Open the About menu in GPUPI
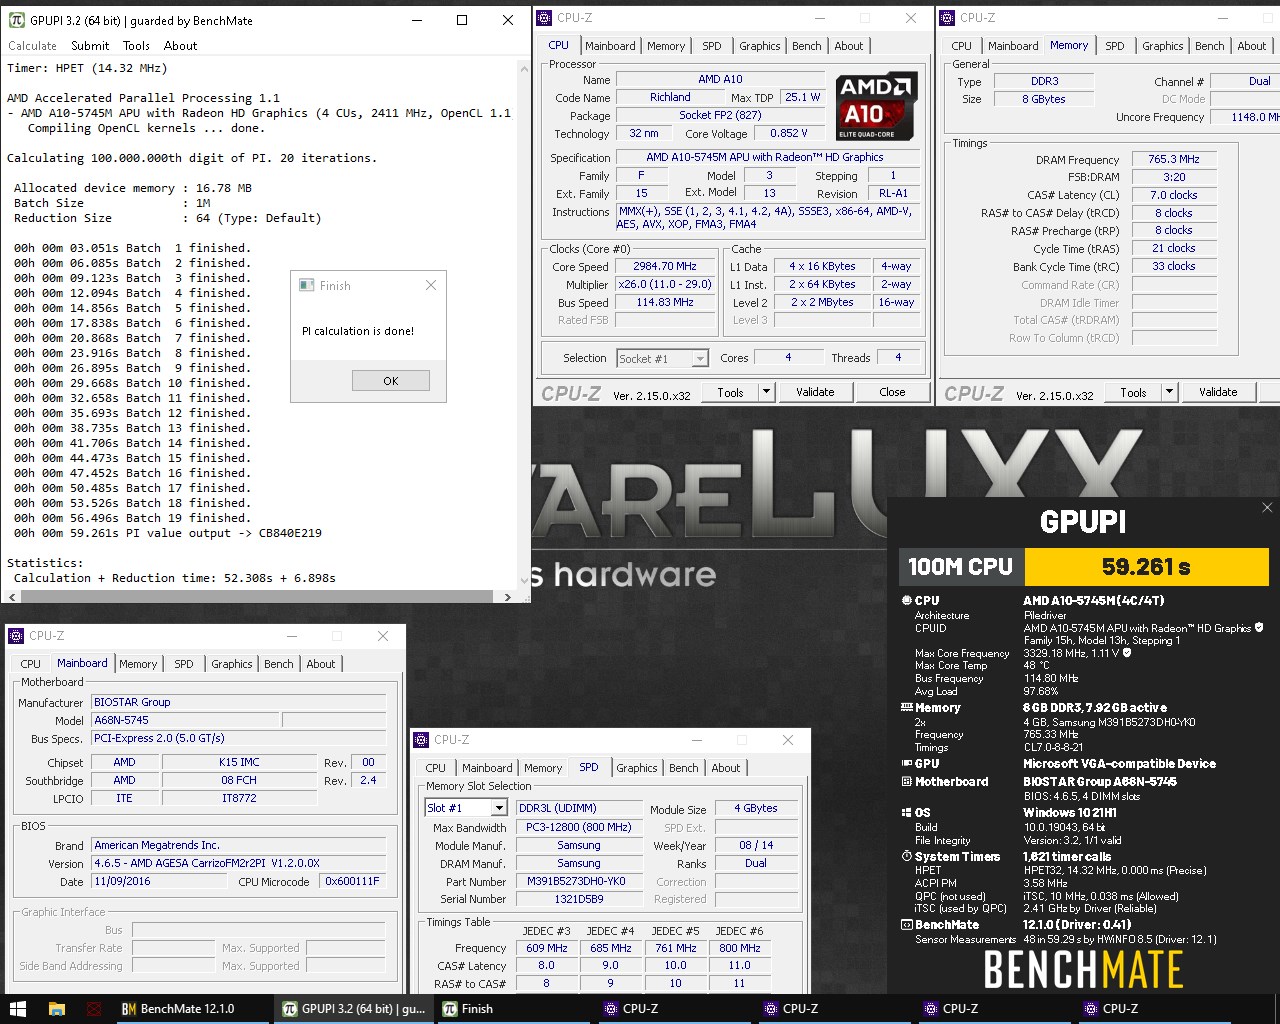Screen dimensions: 1280x1024 tap(181, 46)
